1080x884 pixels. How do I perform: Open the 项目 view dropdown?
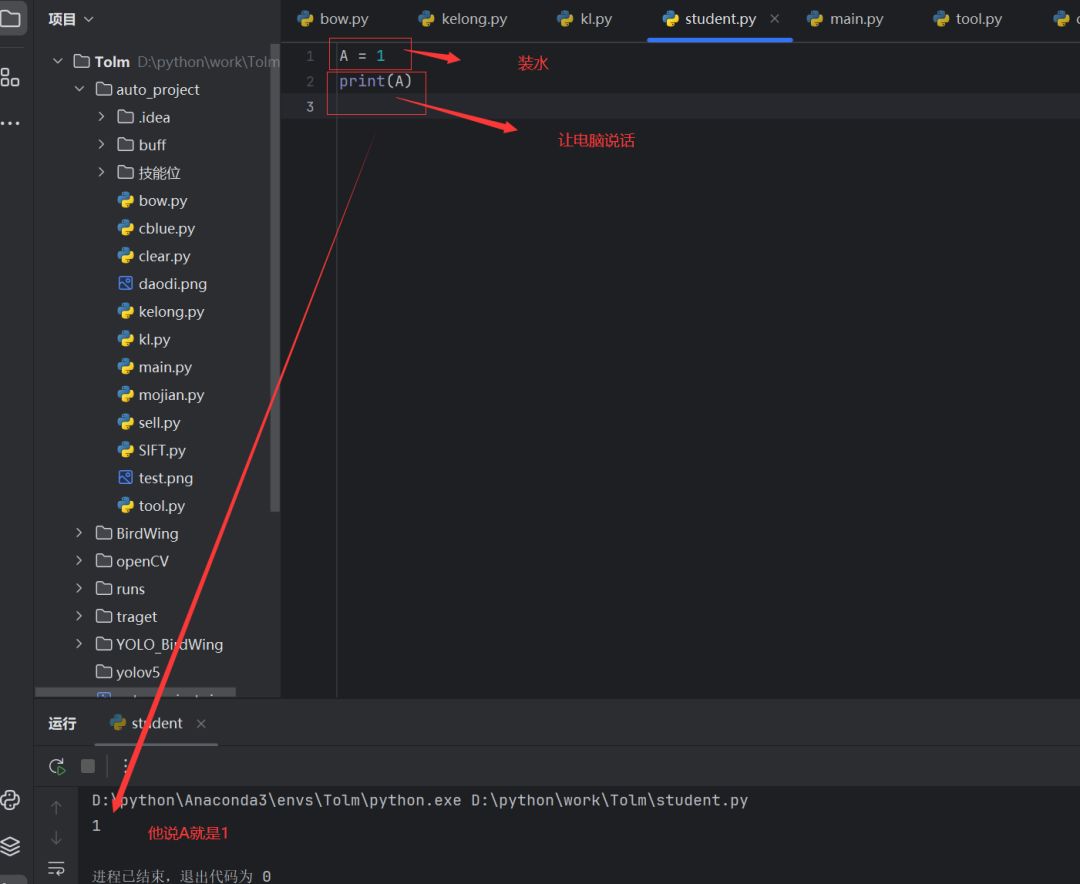coord(70,19)
